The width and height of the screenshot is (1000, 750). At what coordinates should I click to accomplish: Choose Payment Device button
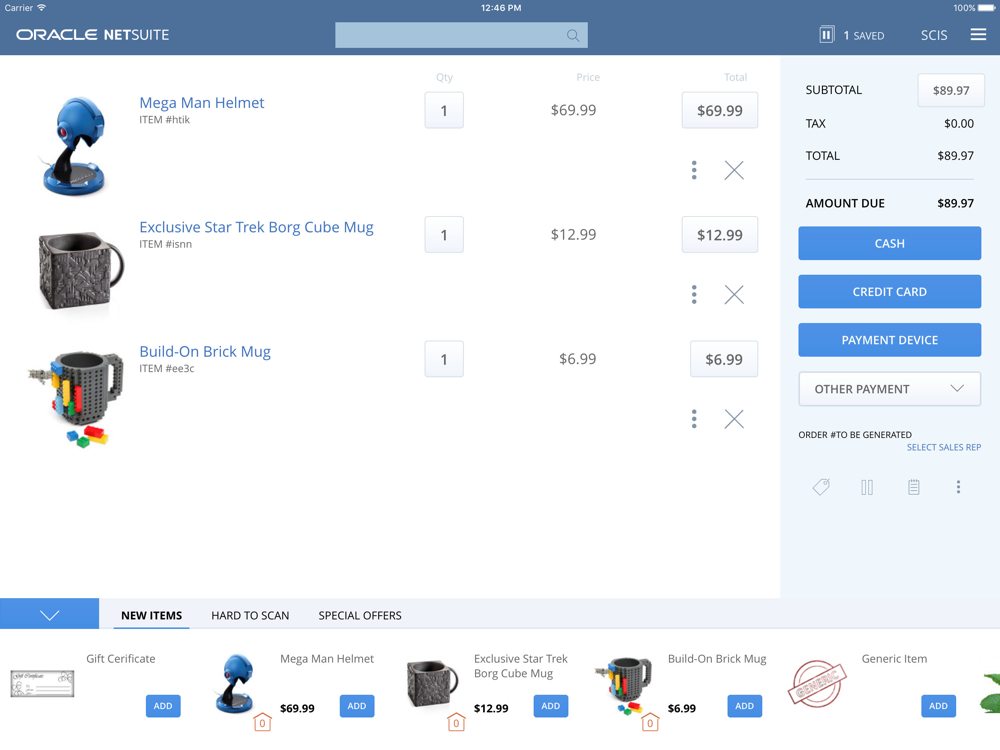pyautogui.click(x=889, y=340)
